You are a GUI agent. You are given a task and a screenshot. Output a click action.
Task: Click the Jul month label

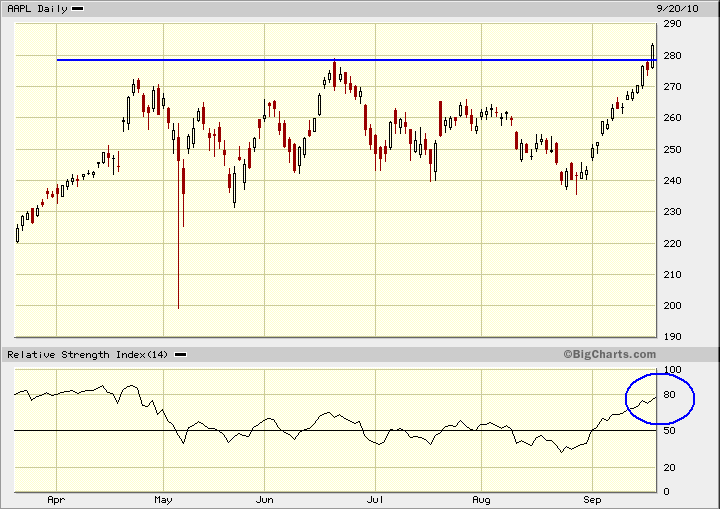pyautogui.click(x=375, y=500)
